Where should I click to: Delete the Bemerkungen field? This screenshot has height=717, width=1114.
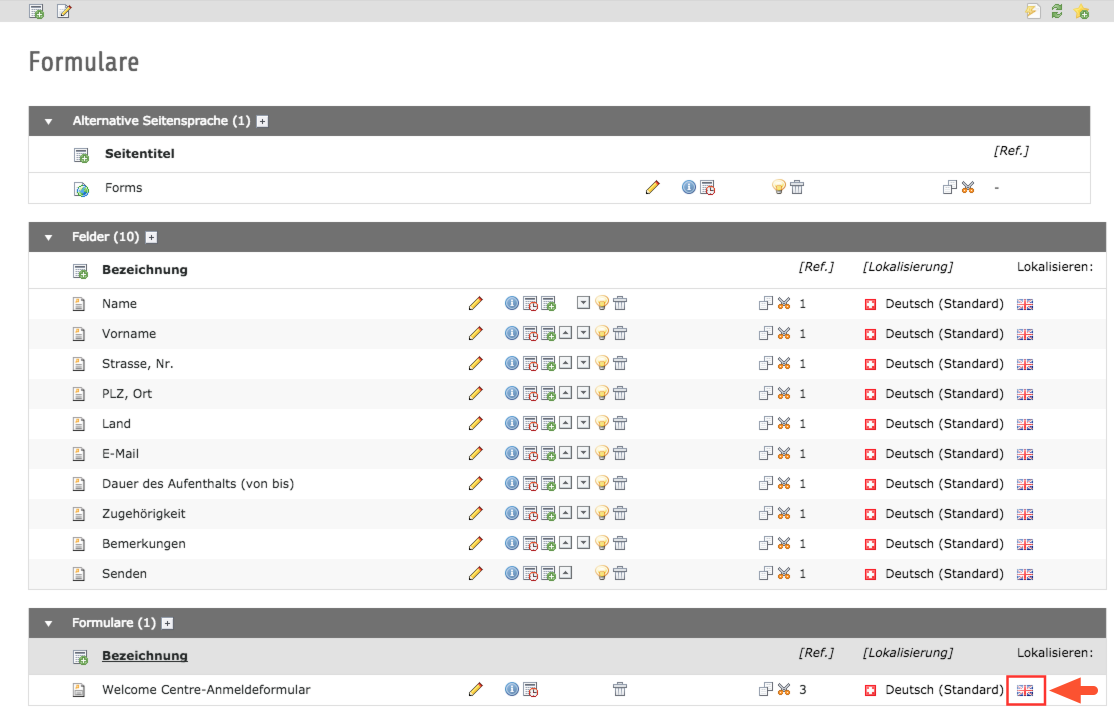point(620,544)
